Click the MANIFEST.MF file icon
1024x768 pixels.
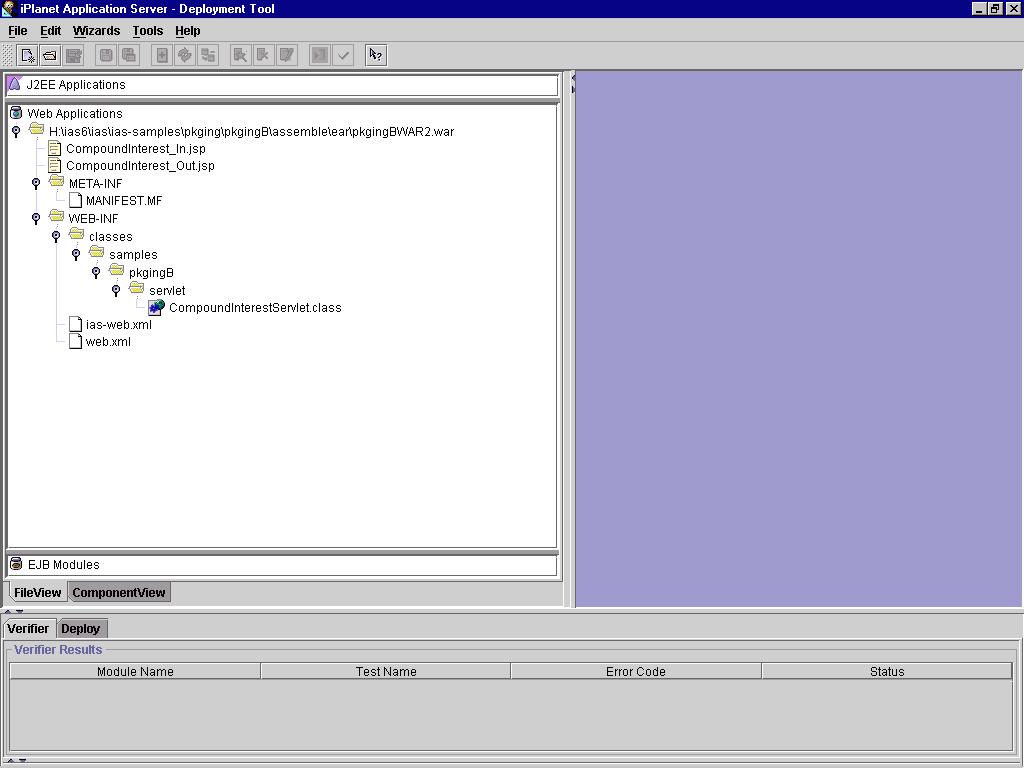[76, 200]
